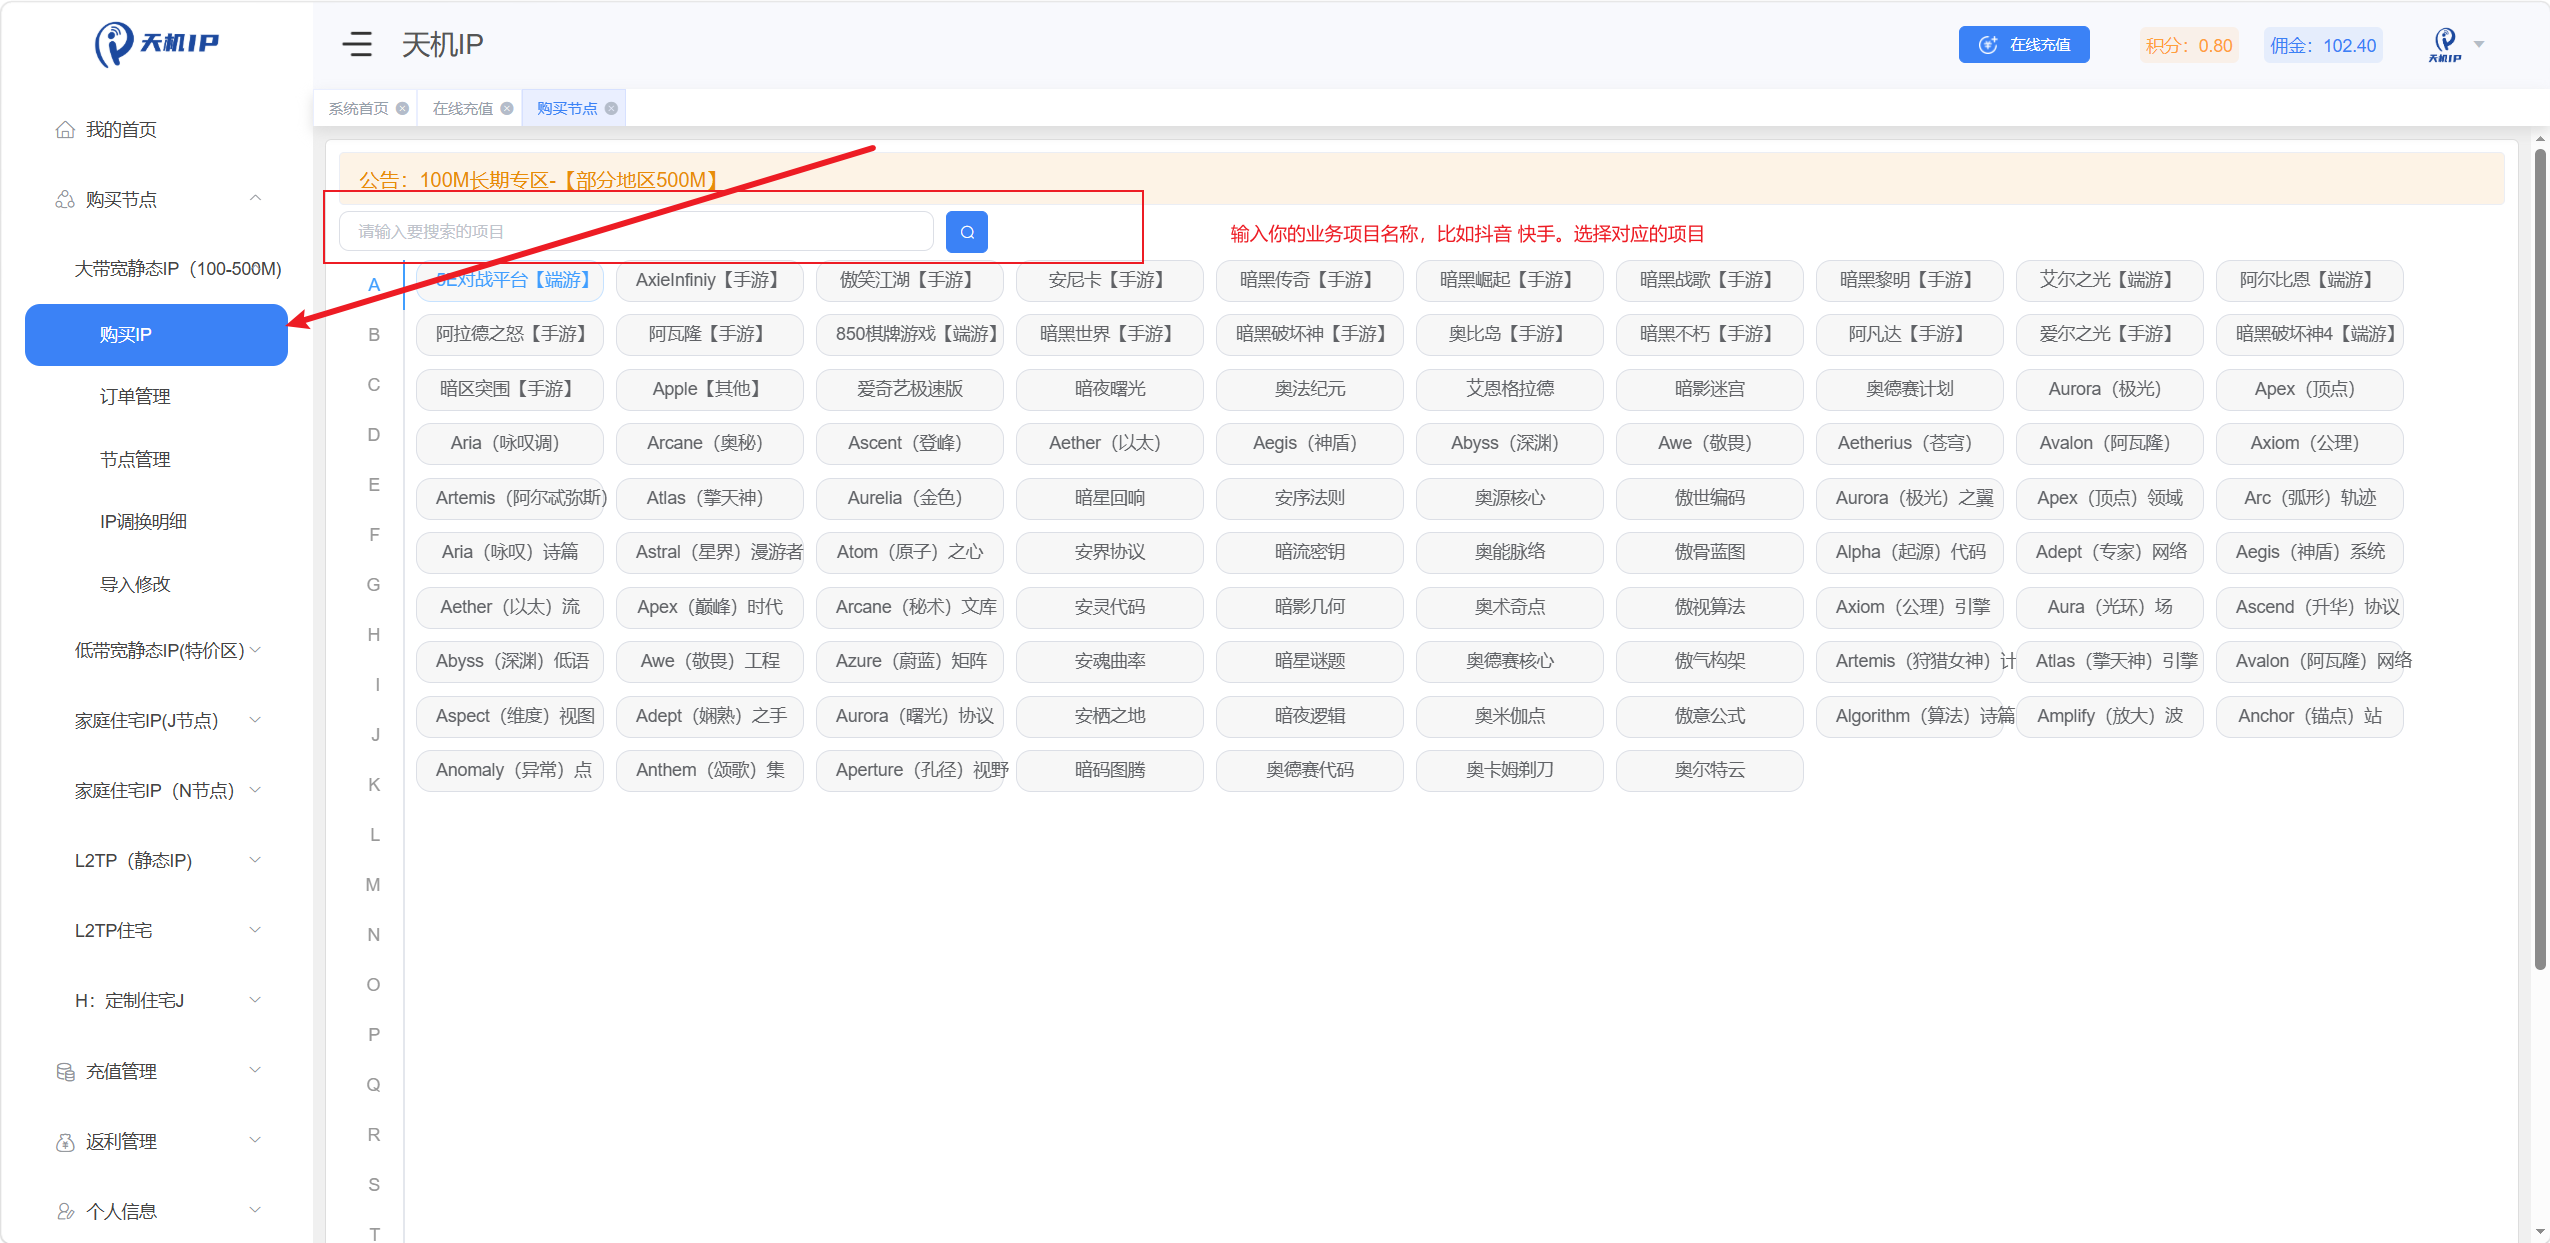
Task: Select the Anchor (锚点) 站 project
Action: [2310, 717]
